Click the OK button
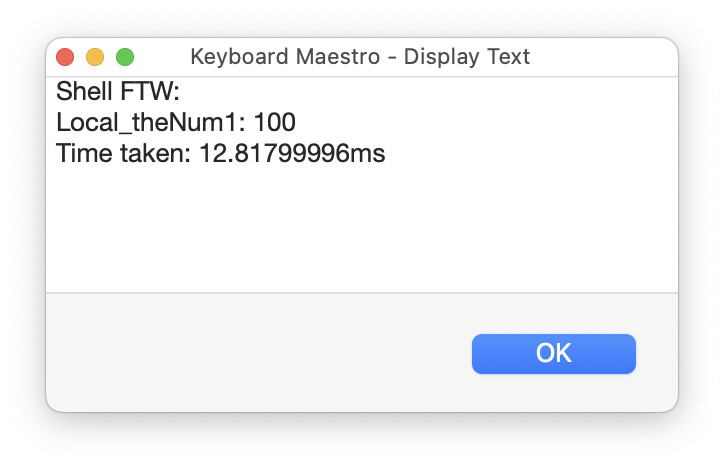The height and width of the screenshot is (466, 724). (x=553, y=353)
